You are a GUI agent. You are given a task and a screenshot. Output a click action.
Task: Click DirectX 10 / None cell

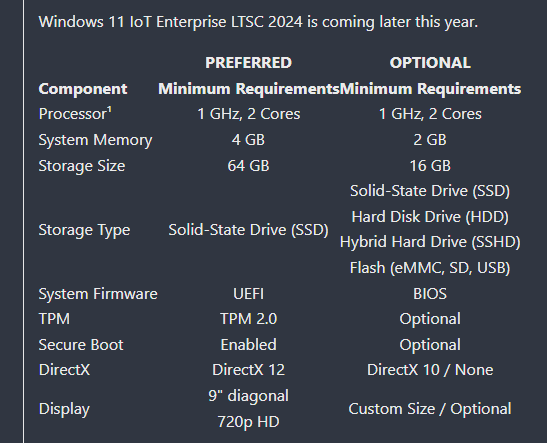point(430,370)
